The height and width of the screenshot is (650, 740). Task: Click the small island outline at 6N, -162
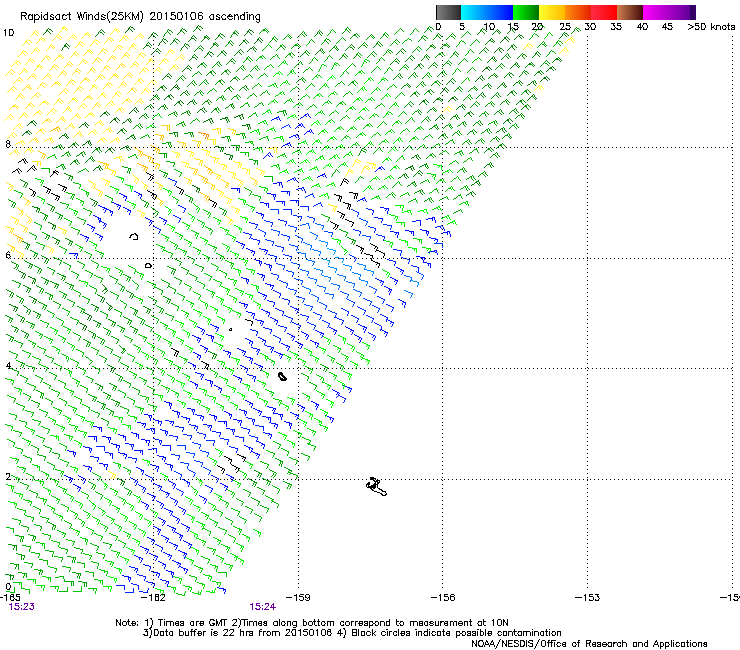(148, 266)
